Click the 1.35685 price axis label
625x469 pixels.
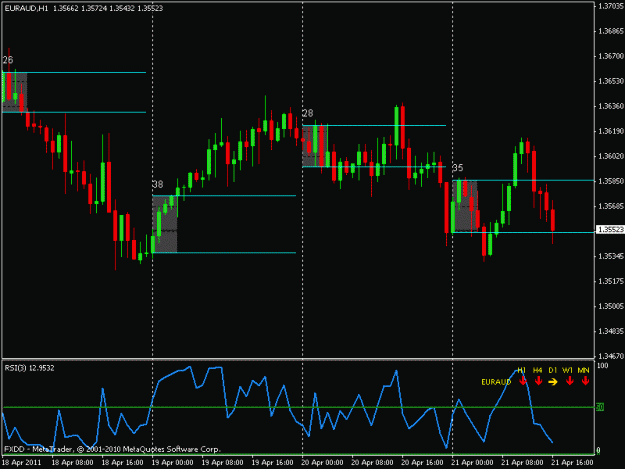point(611,206)
